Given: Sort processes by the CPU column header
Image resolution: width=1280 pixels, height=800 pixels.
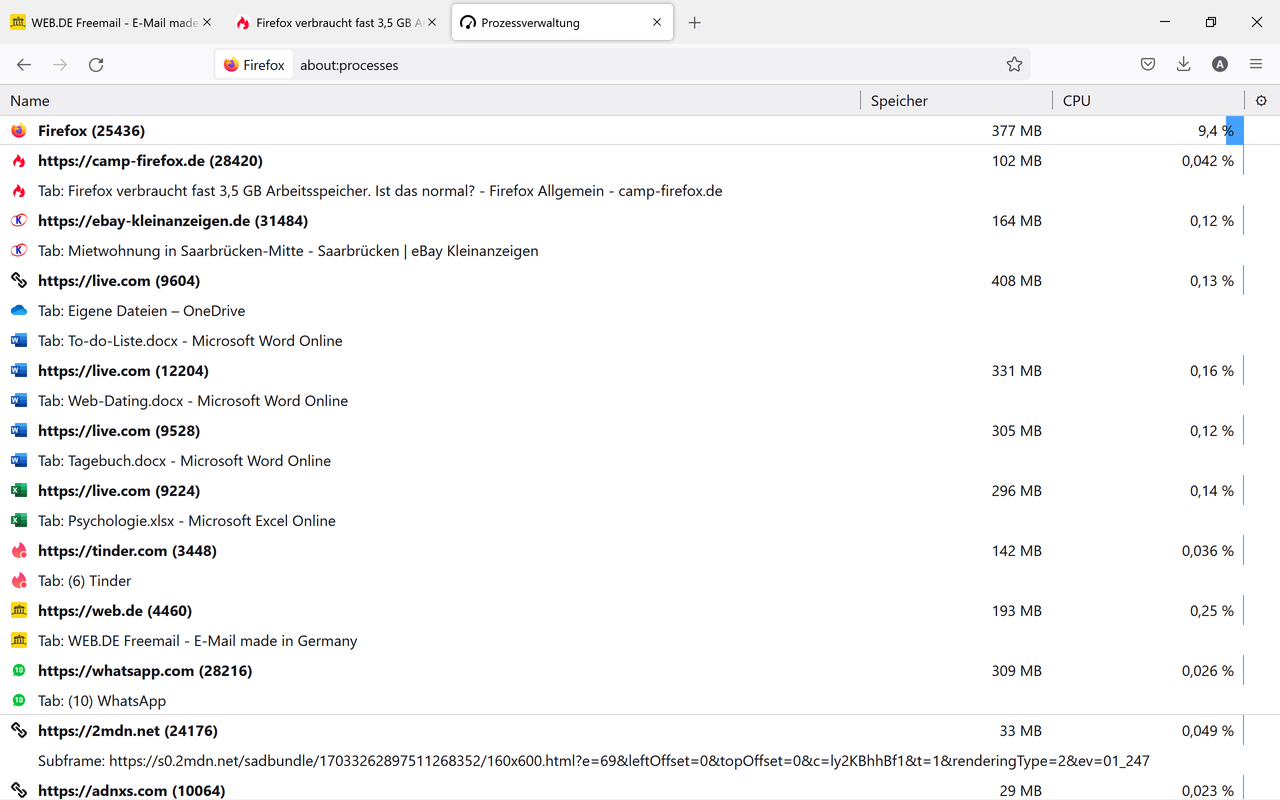Looking at the screenshot, I should pos(1148,101).
